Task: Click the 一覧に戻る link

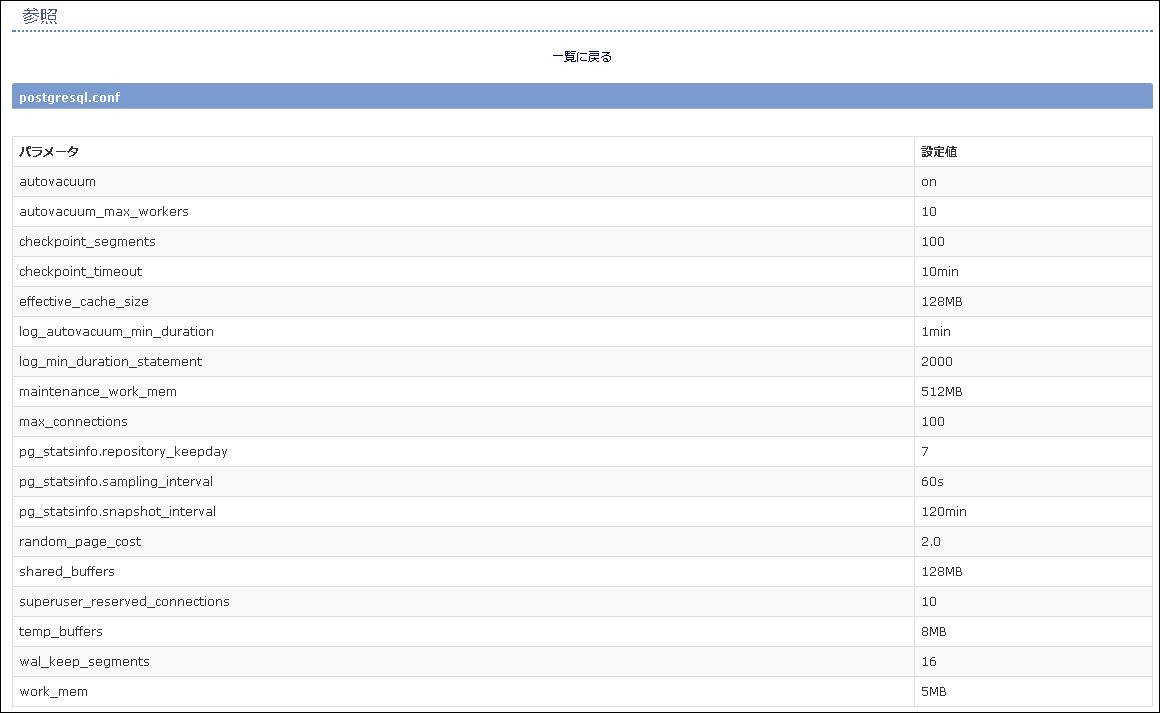Action: pos(582,57)
